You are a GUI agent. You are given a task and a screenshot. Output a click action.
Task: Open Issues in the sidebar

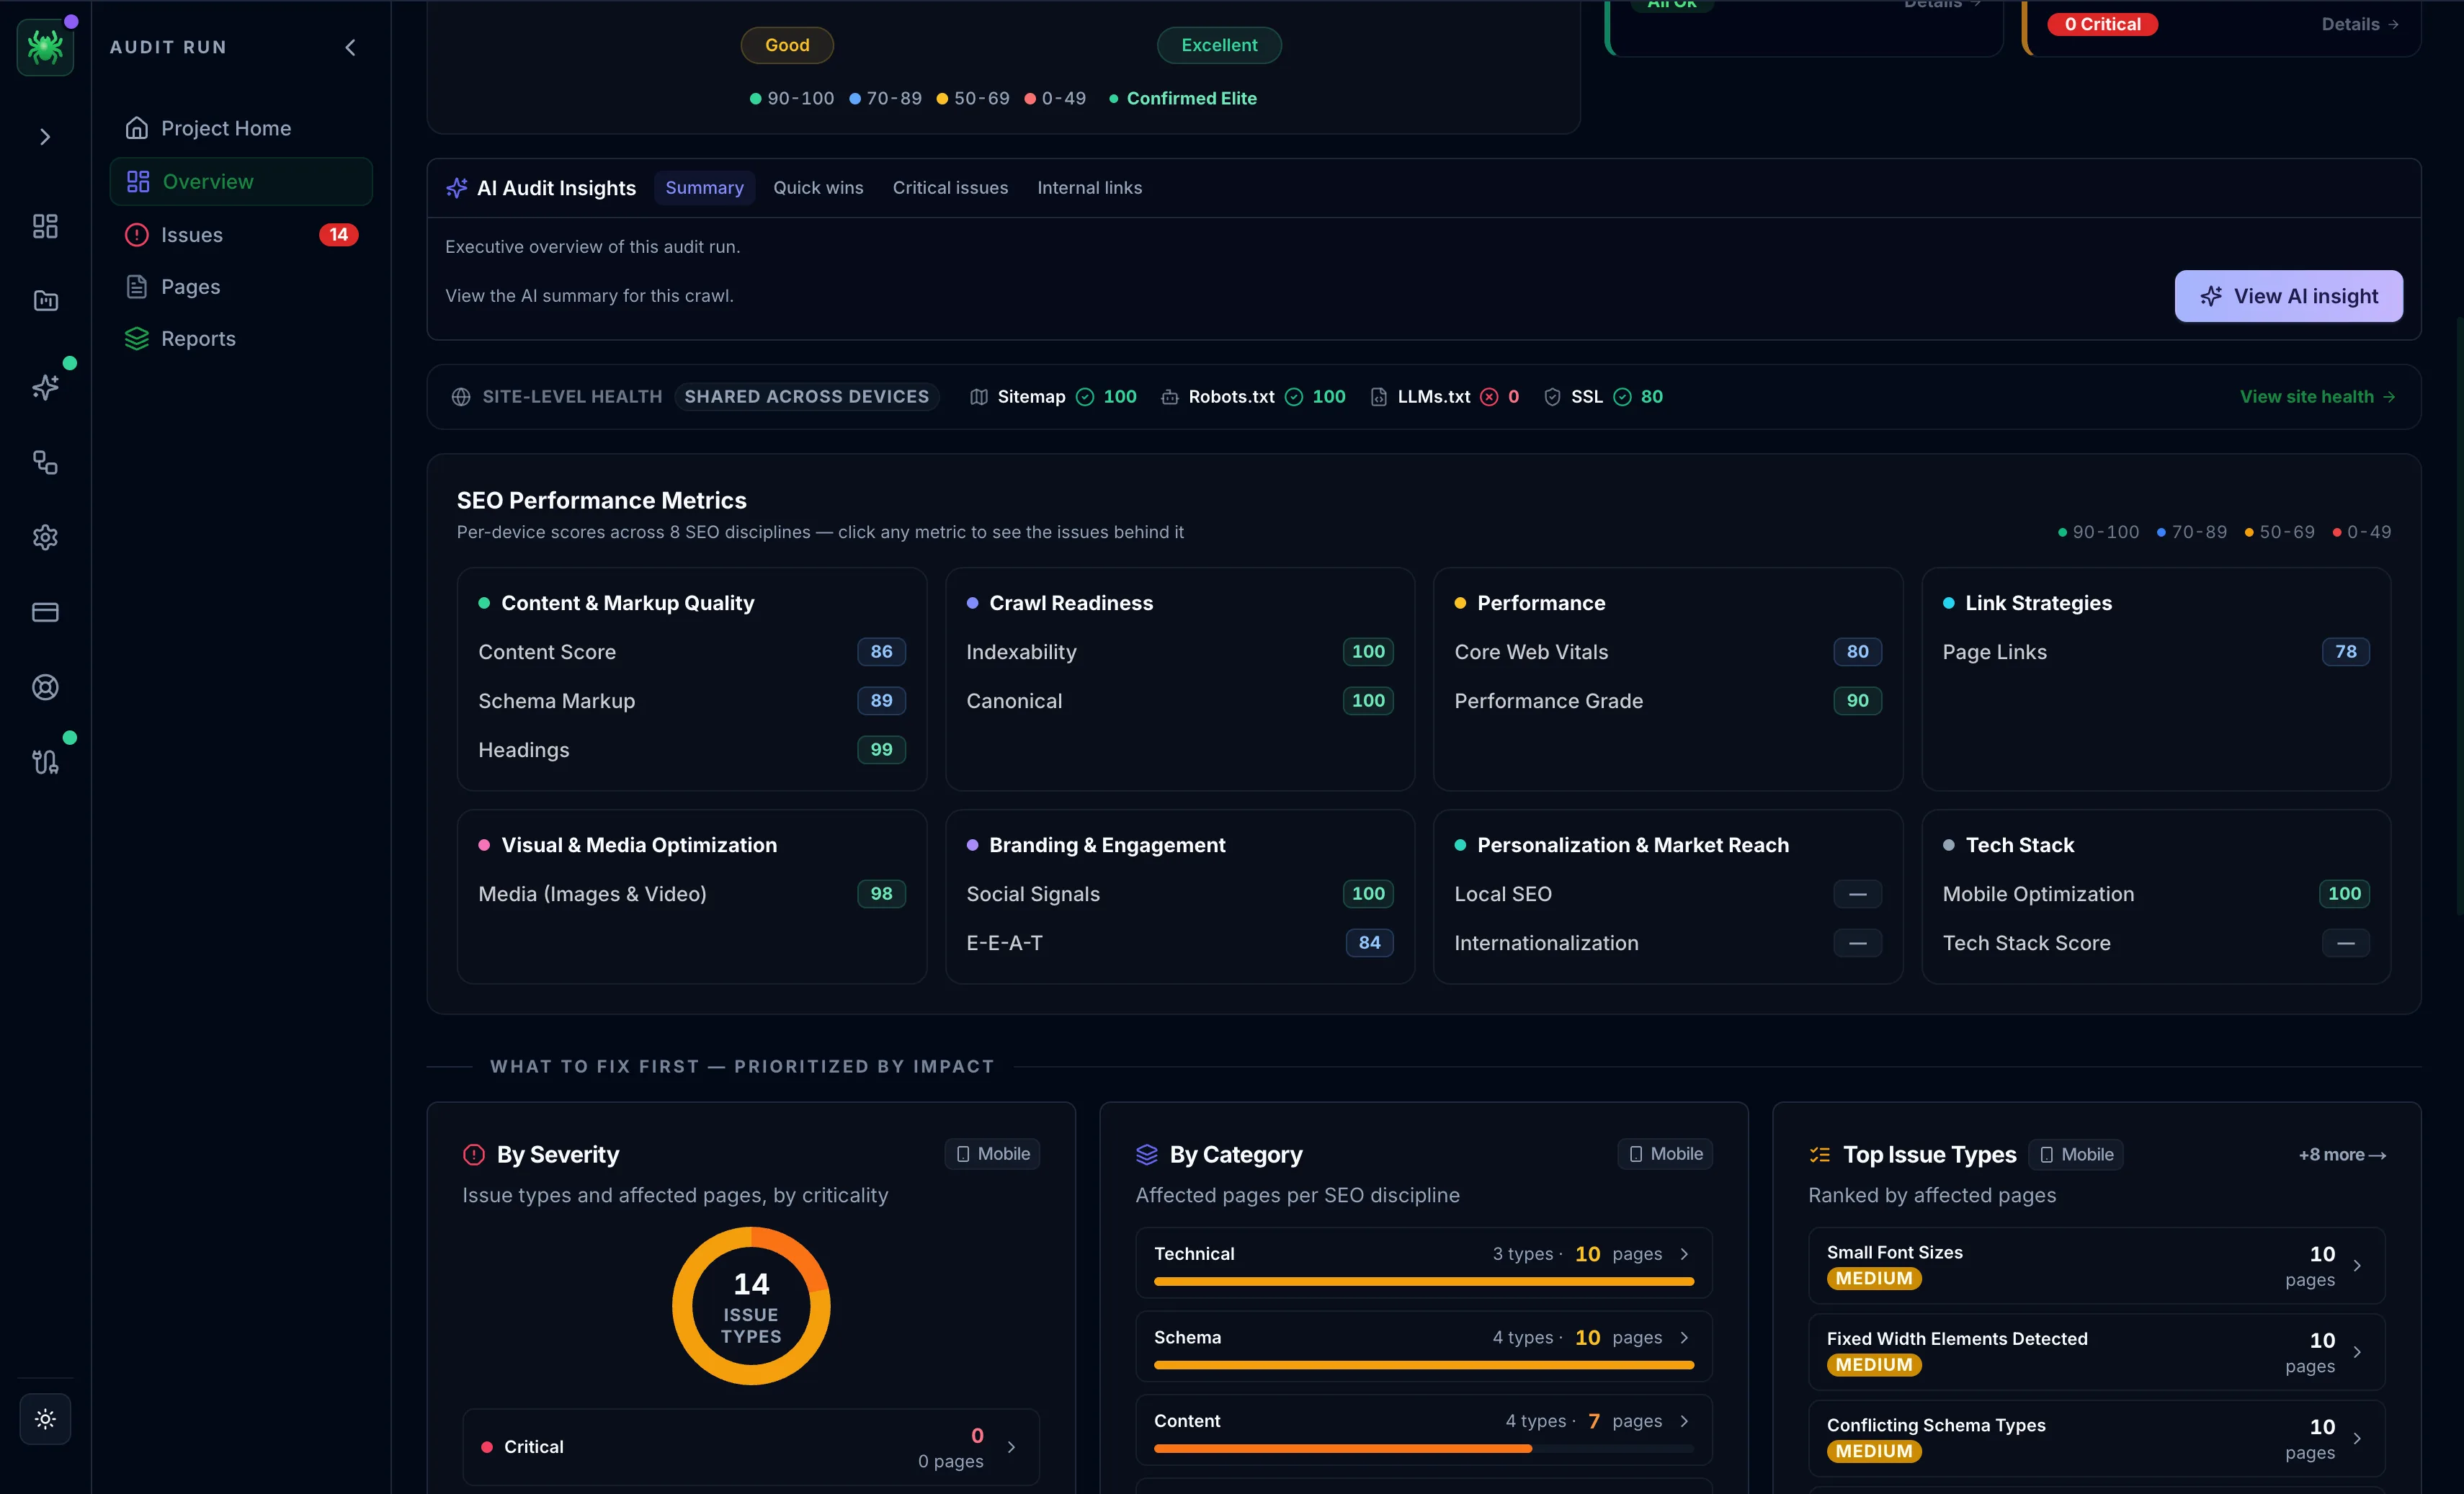[x=240, y=234]
